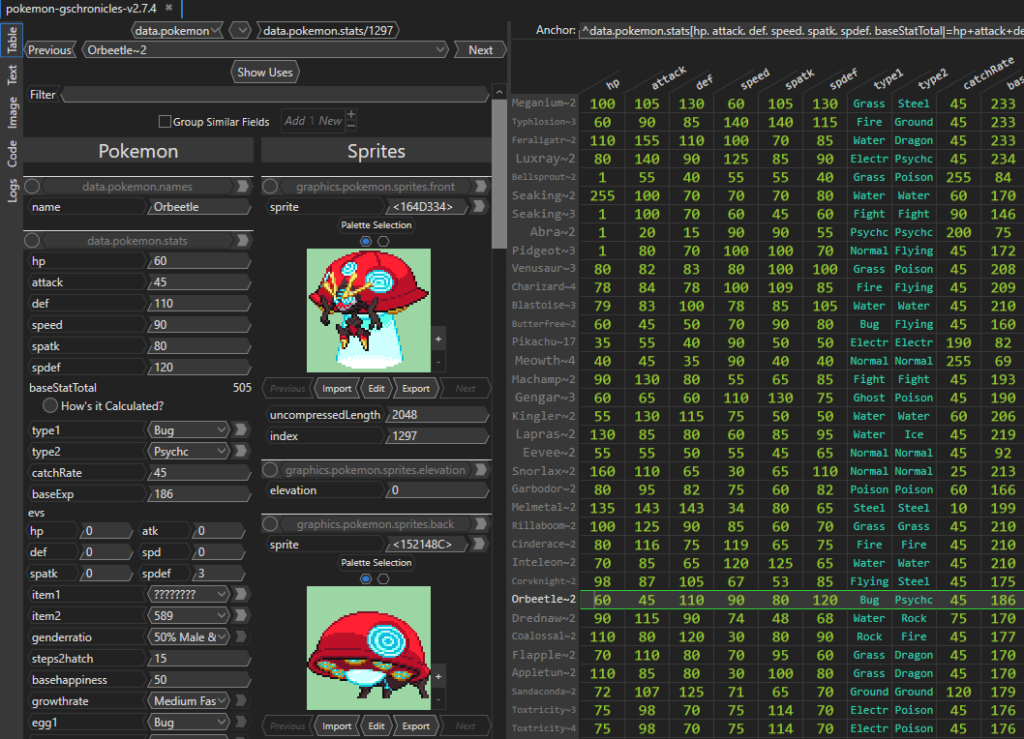The width and height of the screenshot is (1024, 739).
Task: Click the goto arrow next to item2
Action: (x=241, y=616)
